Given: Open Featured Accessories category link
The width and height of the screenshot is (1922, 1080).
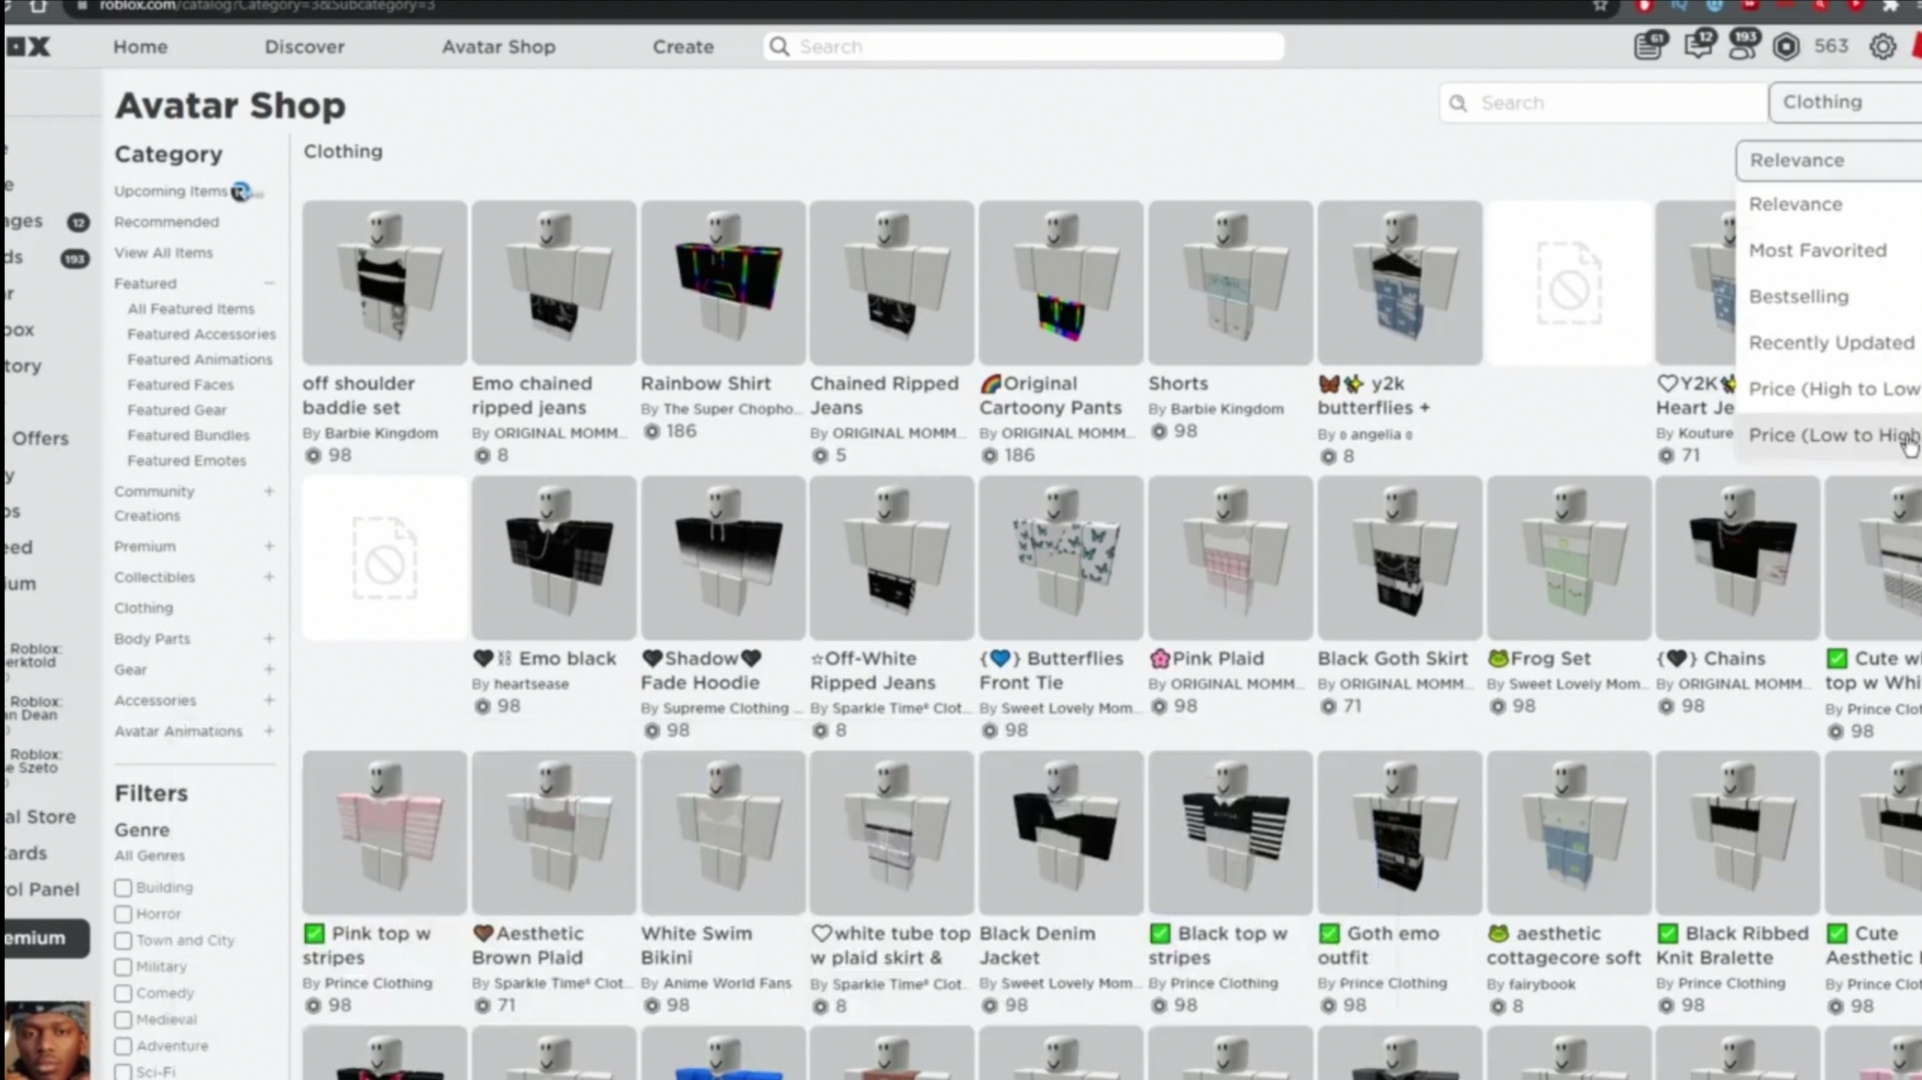Looking at the screenshot, I should pyautogui.click(x=201, y=334).
